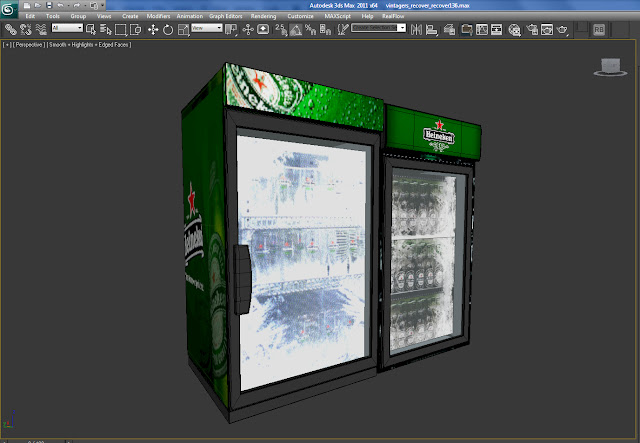Open the 3ds Max application button menu
Image resolution: width=640 pixels, height=443 pixels.
click(9, 10)
